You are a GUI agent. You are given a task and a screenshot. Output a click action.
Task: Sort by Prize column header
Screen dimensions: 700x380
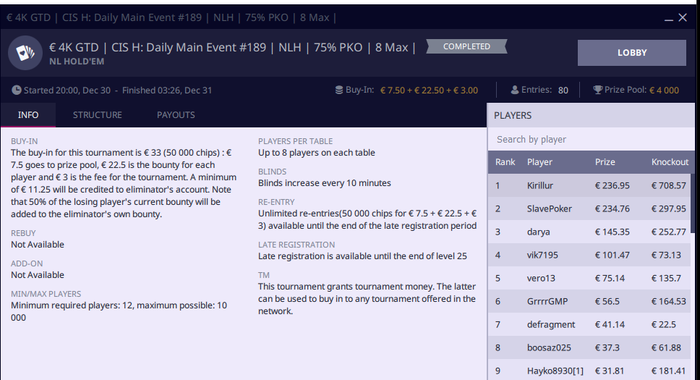[x=605, y=162]
